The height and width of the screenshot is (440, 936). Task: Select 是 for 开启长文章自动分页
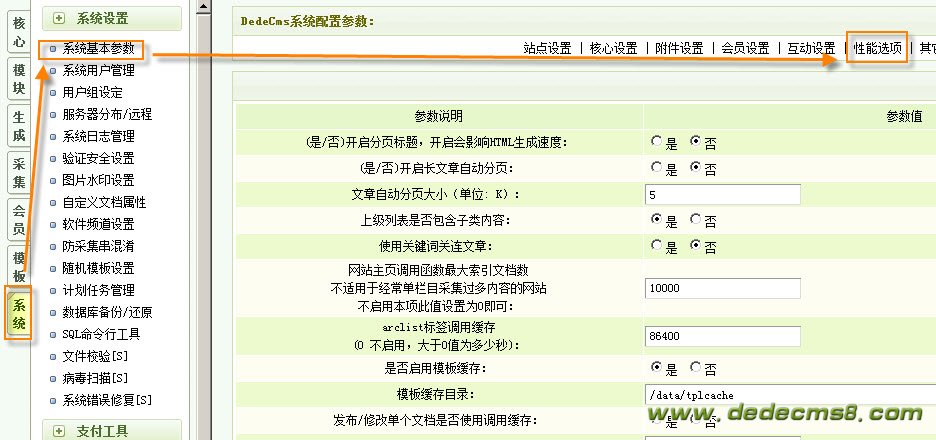click(657, 168)
